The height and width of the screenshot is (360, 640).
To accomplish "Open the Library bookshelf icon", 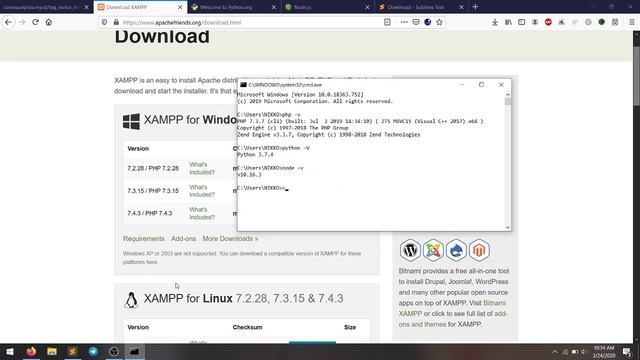I will coord(508,22).
